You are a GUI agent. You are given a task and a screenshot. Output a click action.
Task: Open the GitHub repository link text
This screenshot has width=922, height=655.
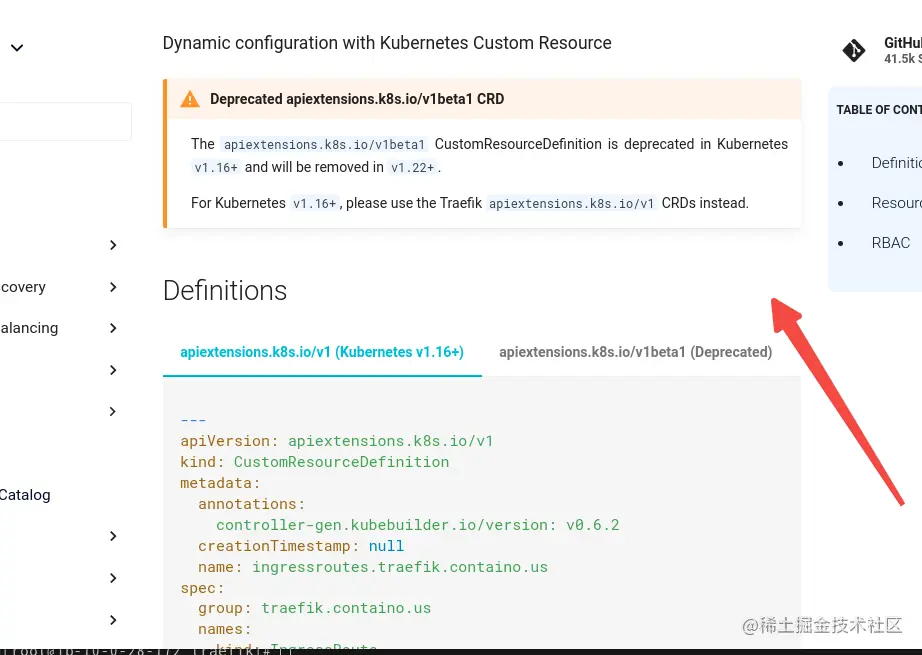[903, 43]
